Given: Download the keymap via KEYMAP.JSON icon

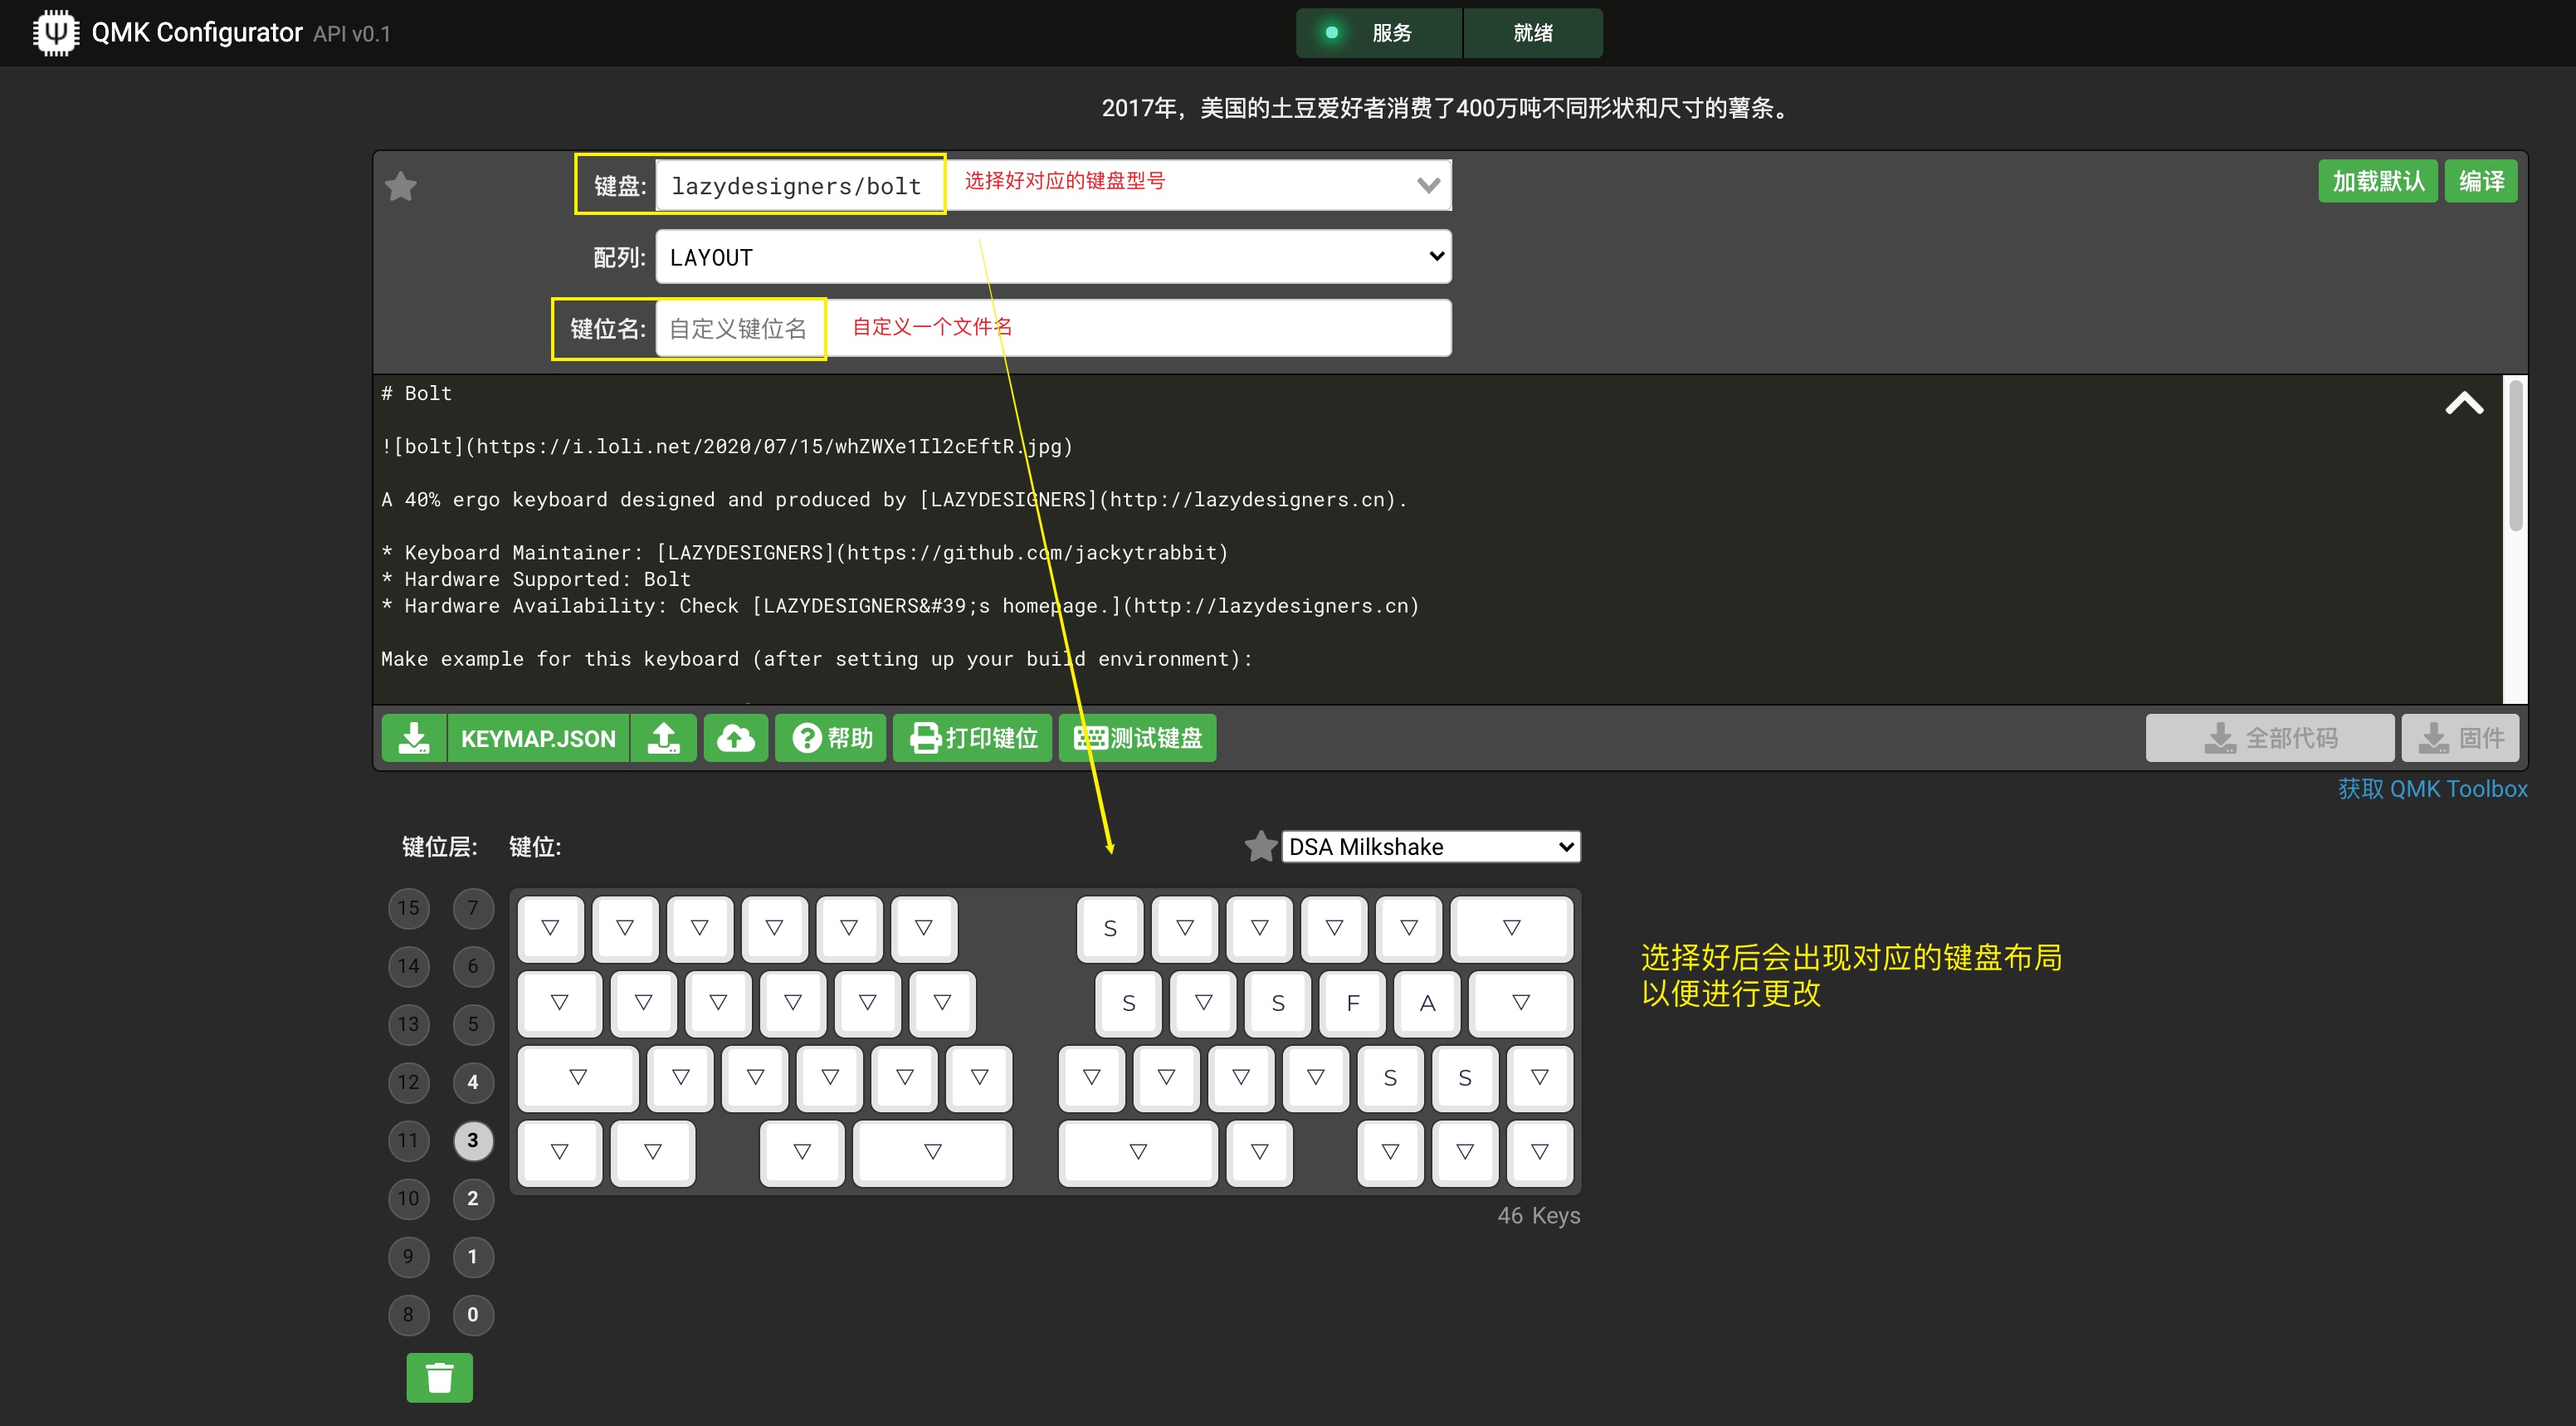Looking at the screenshot, I should (414, 737).
